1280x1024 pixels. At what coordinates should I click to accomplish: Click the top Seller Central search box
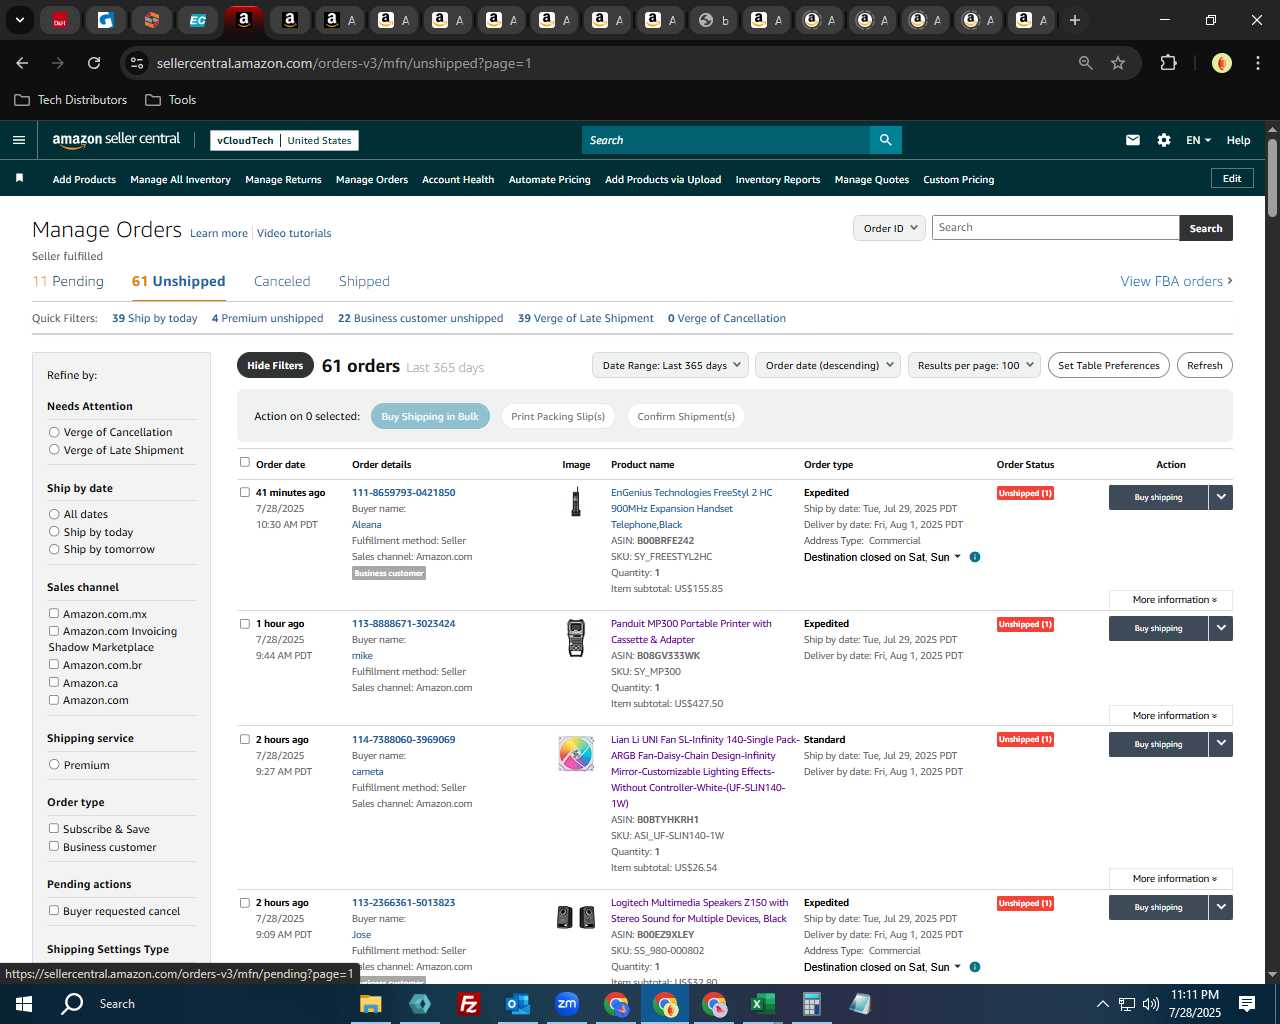(726, 140)
